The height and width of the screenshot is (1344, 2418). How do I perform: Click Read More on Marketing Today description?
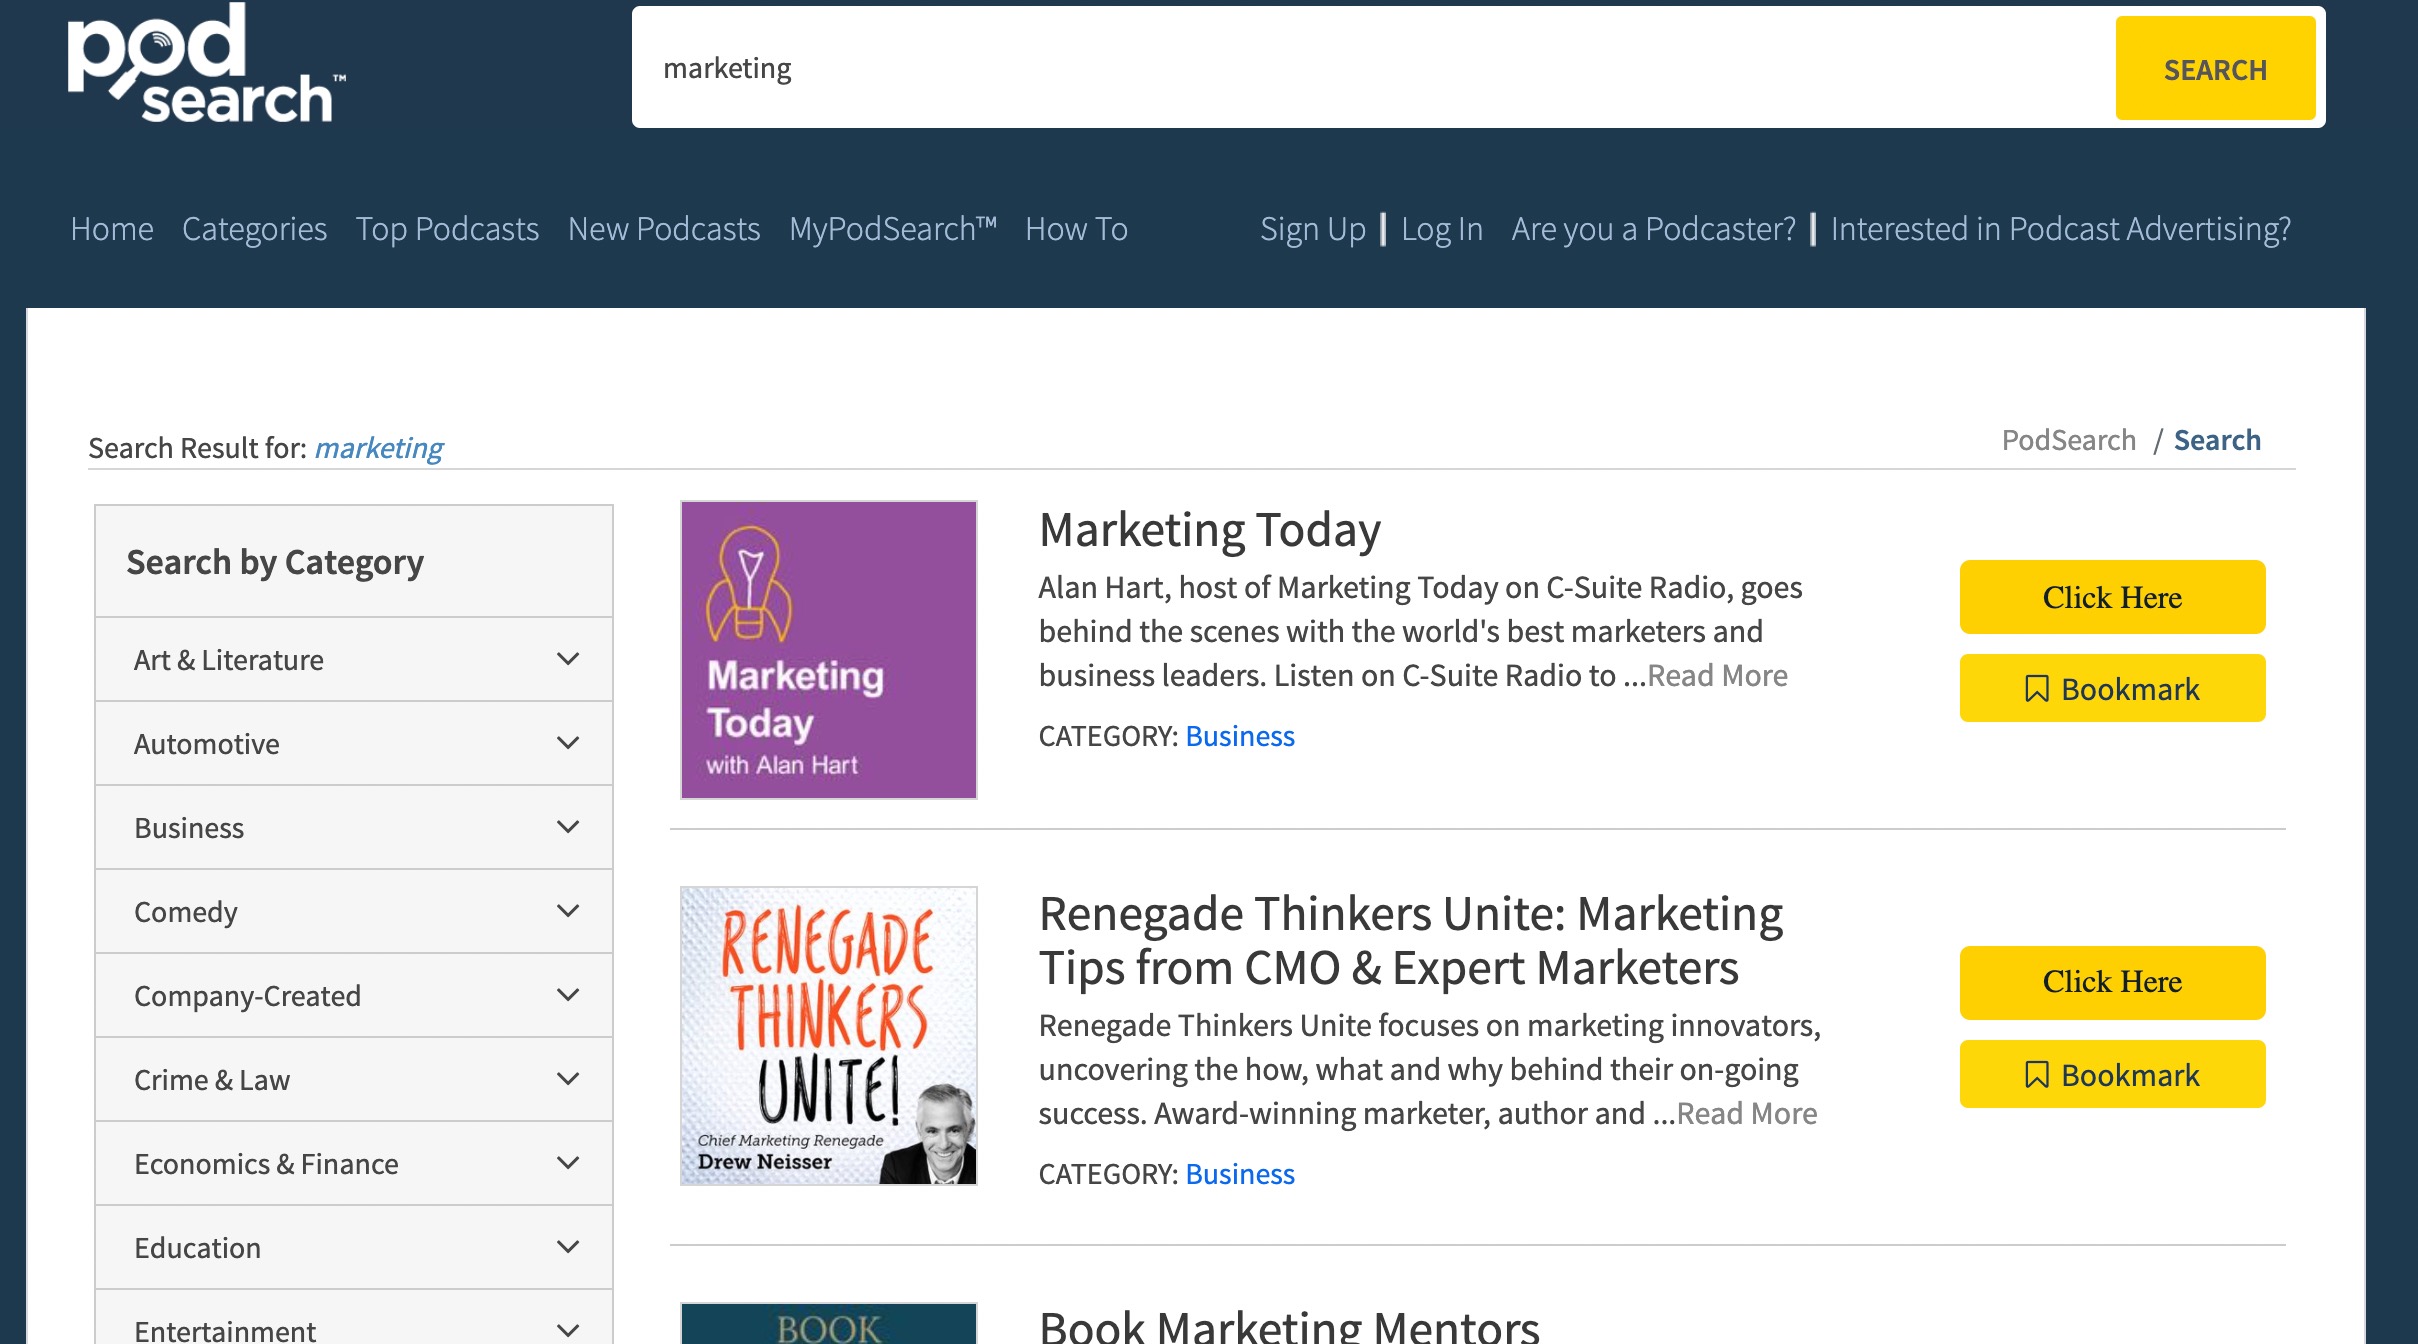click(x=1717, y=675)
